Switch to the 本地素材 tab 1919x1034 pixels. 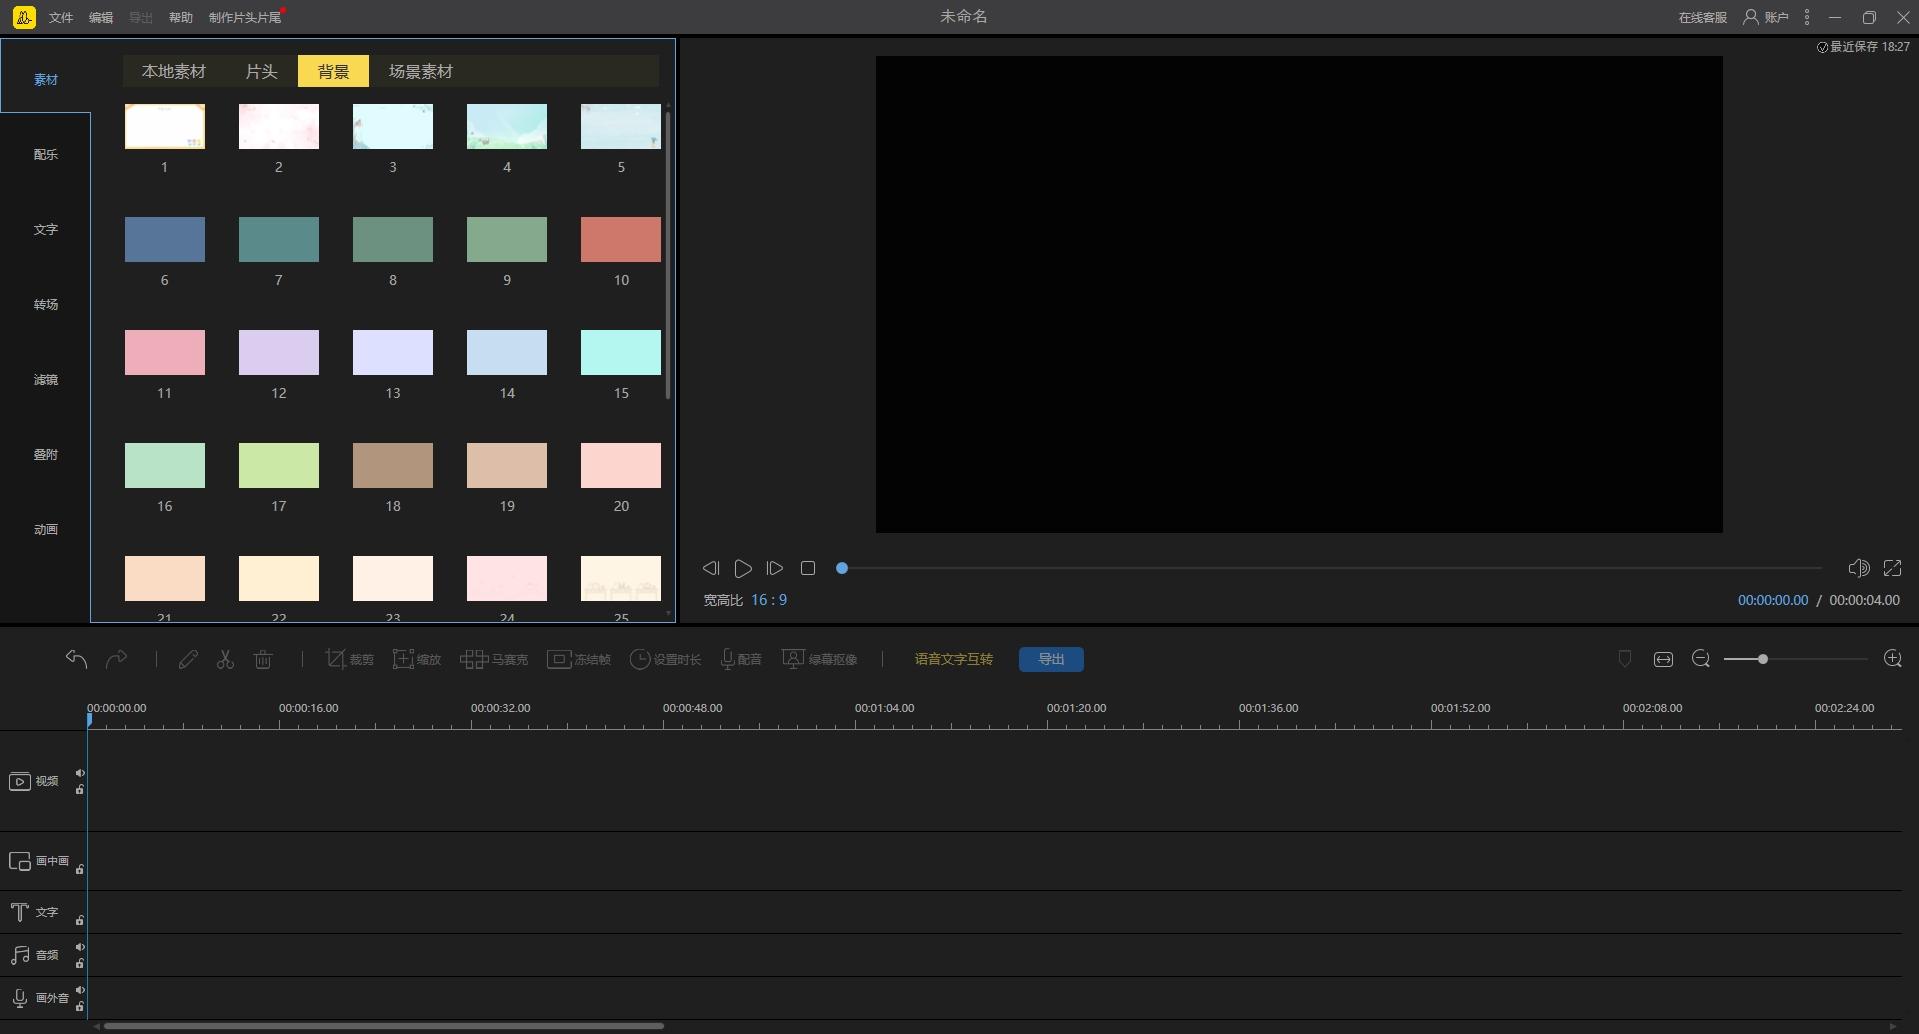click(174, 71)
